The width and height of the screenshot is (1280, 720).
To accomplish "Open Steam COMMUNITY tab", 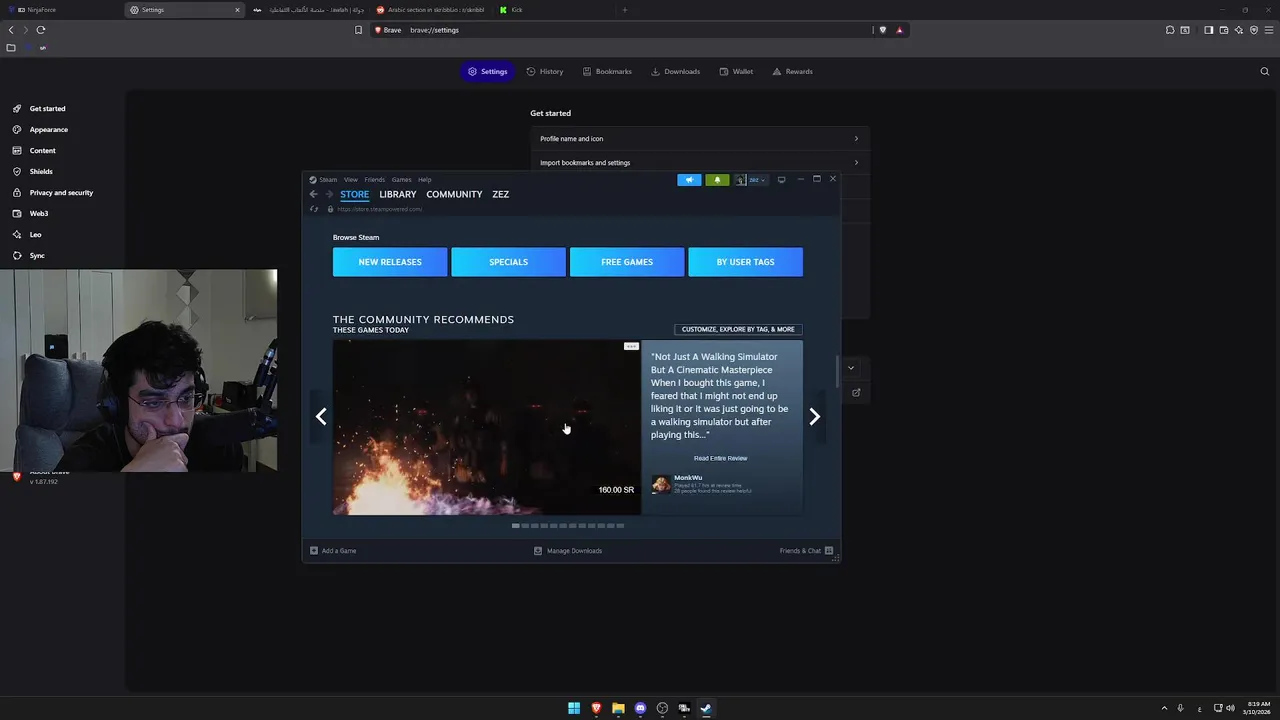I will [x=454, y=194].
